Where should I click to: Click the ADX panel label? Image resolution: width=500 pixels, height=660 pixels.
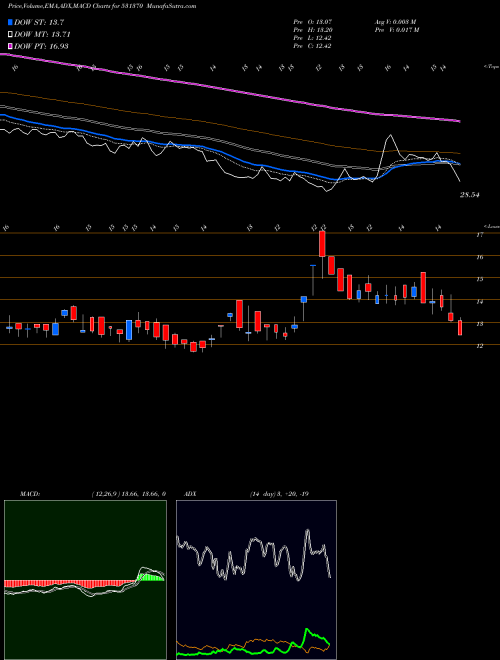[191, 494]
